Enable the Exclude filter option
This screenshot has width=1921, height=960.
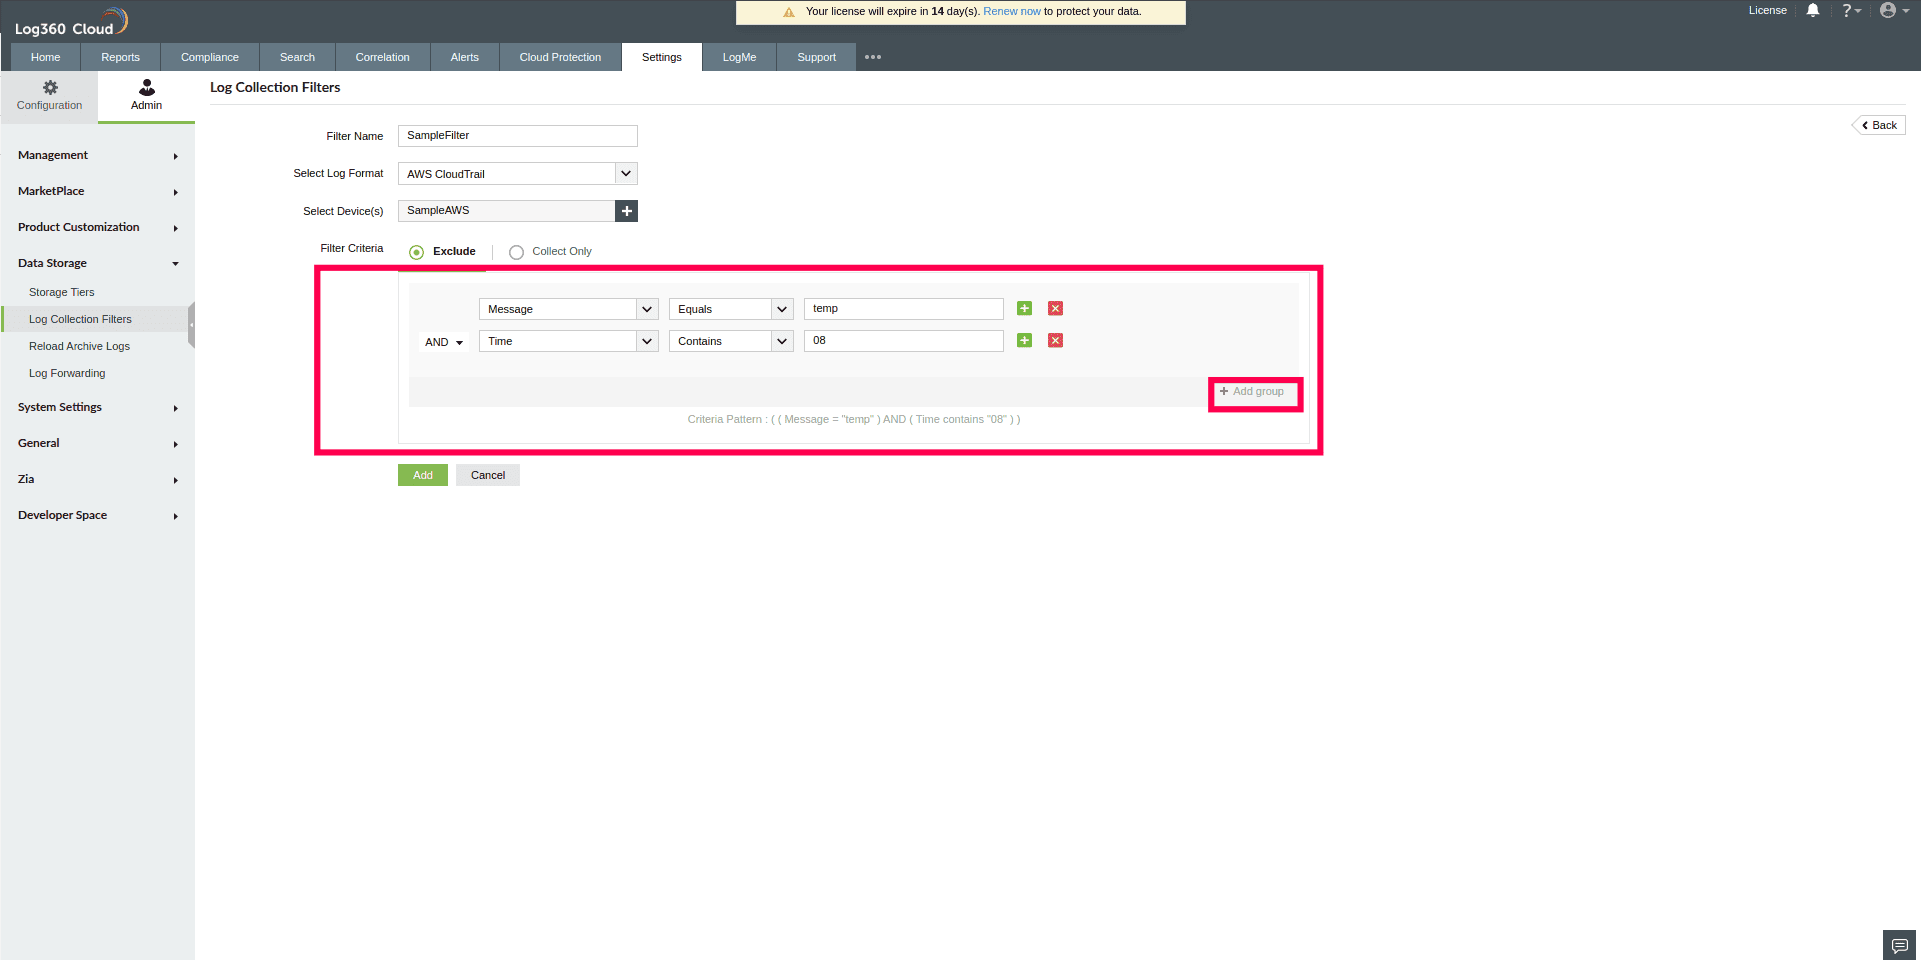click(416, 252)
